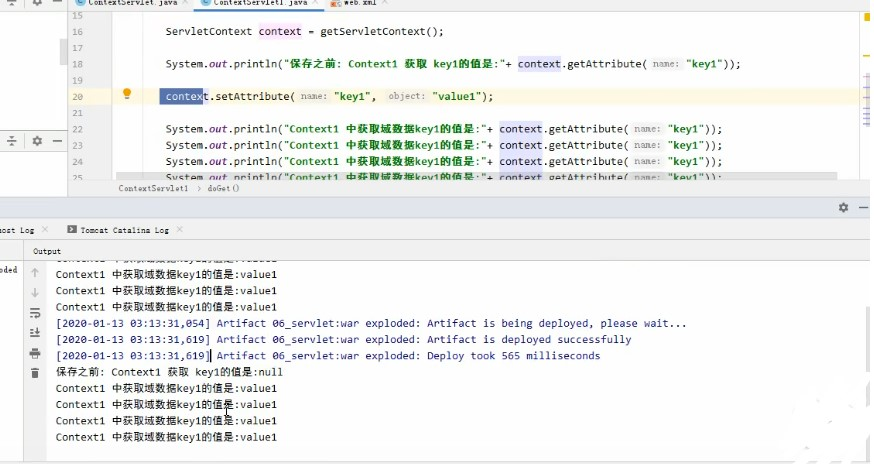The width and height of the screenshot is (874, 473).
Task: Click the context variable declaration on line 16
Action: (x=280, y=32)
